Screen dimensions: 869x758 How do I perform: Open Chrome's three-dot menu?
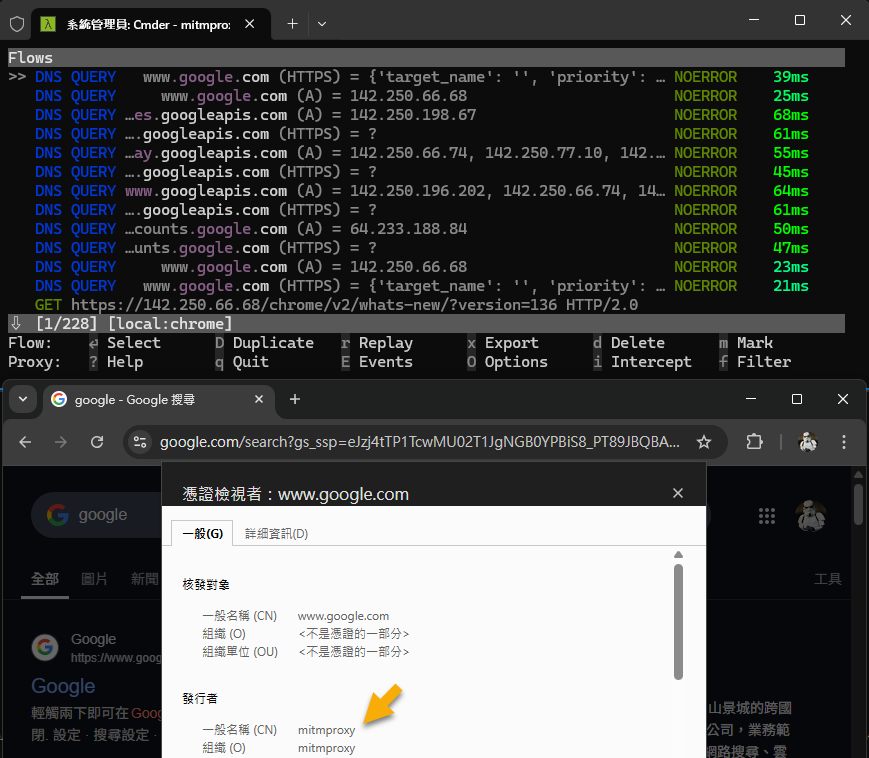pos(845,442)
